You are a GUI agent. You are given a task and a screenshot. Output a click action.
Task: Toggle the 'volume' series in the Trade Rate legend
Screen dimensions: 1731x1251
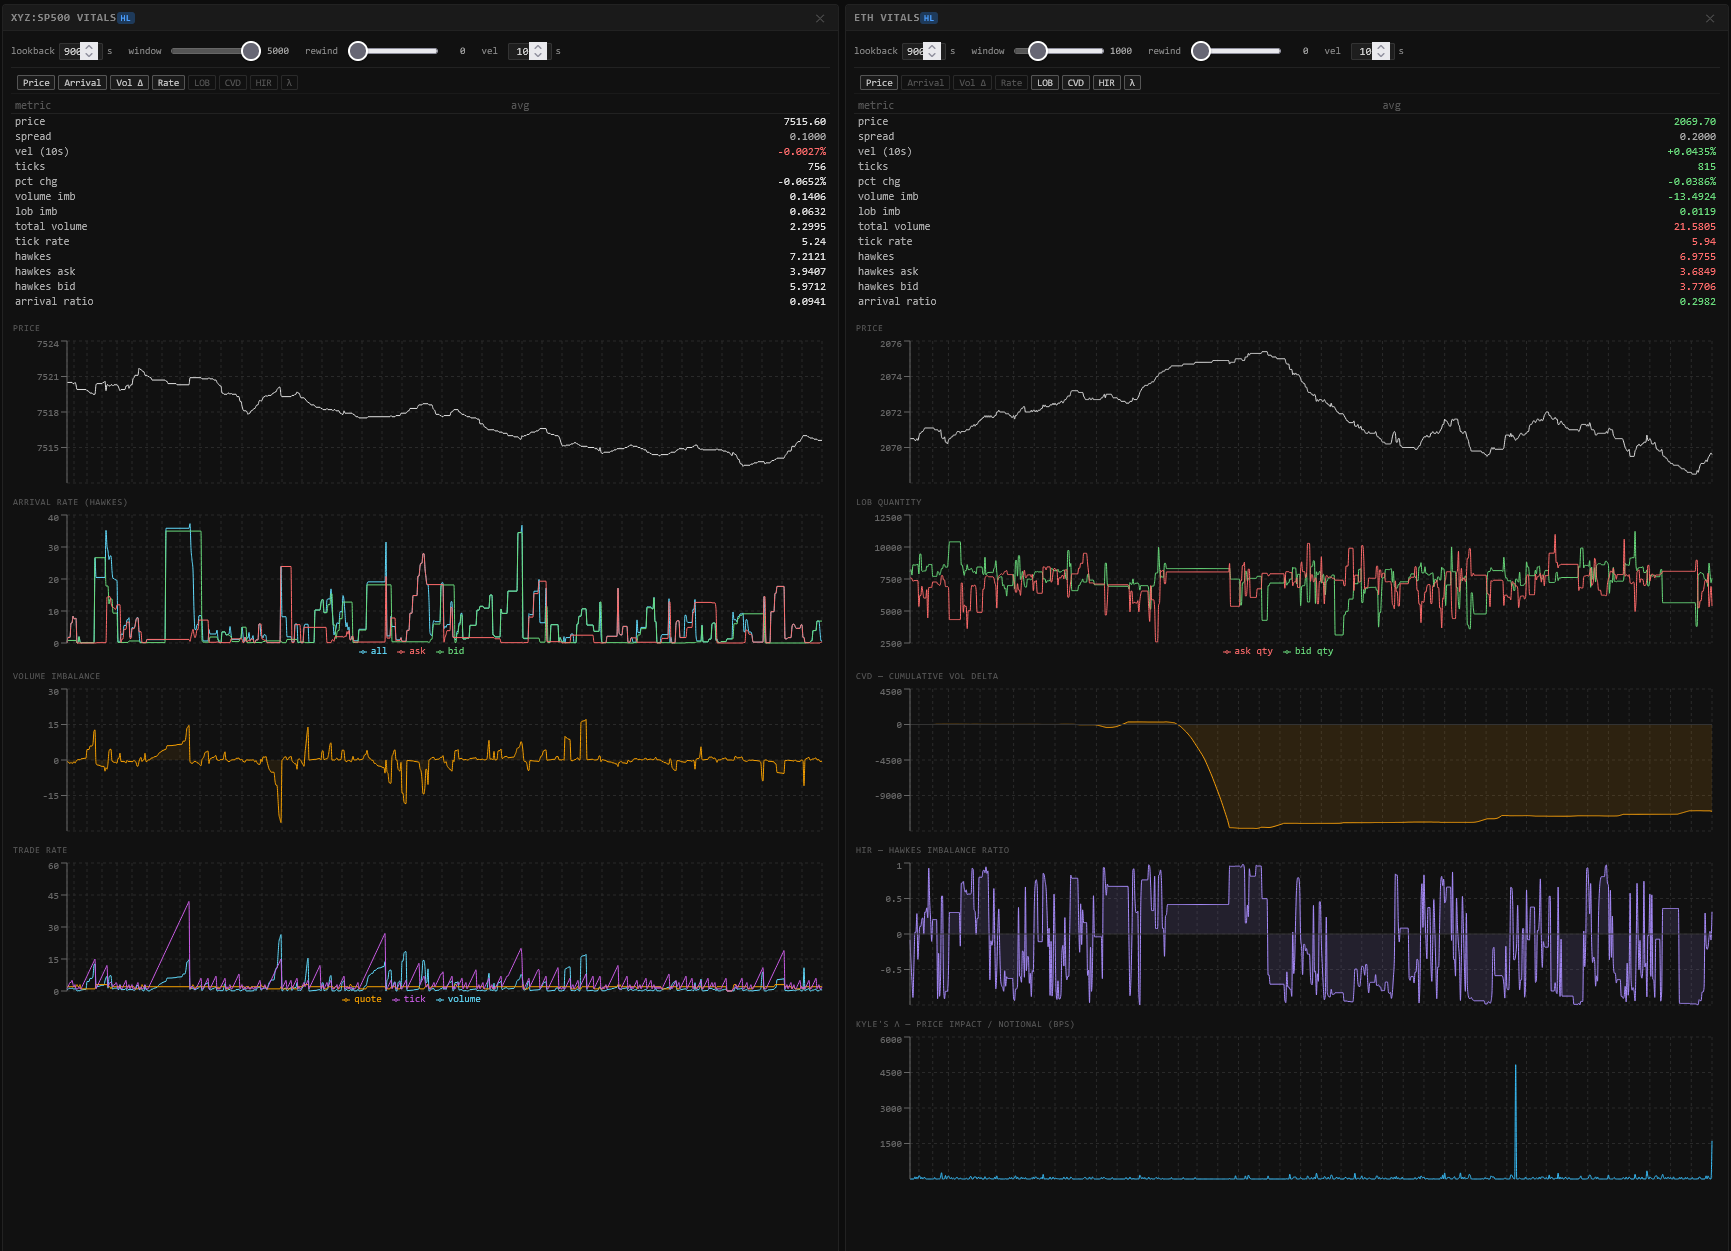[x=458, y=999]
